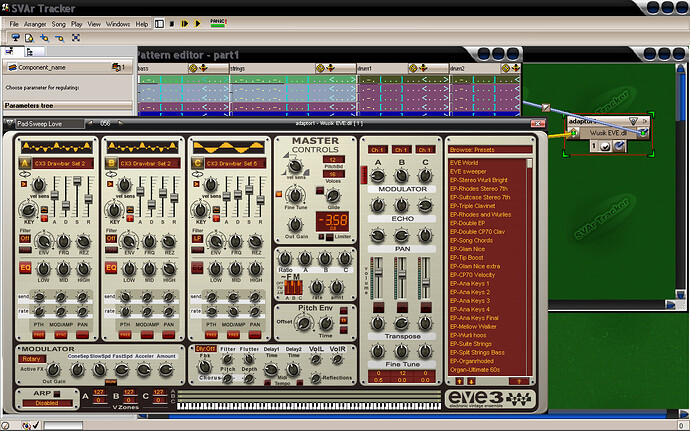The height and width of the screenshot is (431, 690).
Task: Open the Song menu
Action: point(59,24)
